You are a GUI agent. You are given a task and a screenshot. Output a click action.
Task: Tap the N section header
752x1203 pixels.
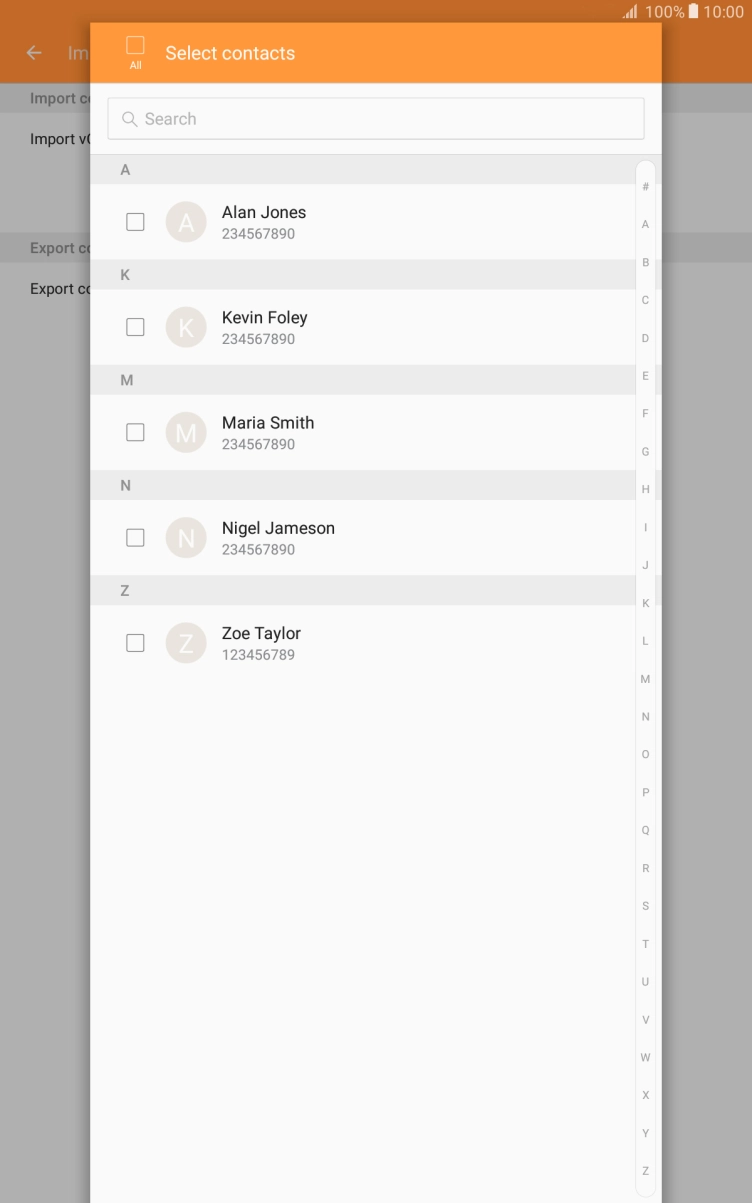363,485
